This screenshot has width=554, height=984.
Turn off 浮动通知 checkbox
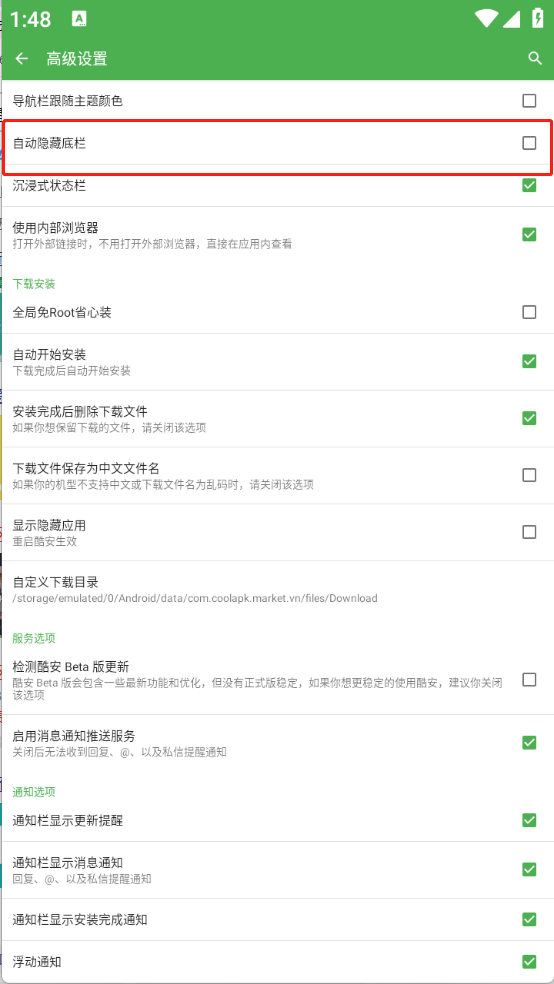(529, 961)
